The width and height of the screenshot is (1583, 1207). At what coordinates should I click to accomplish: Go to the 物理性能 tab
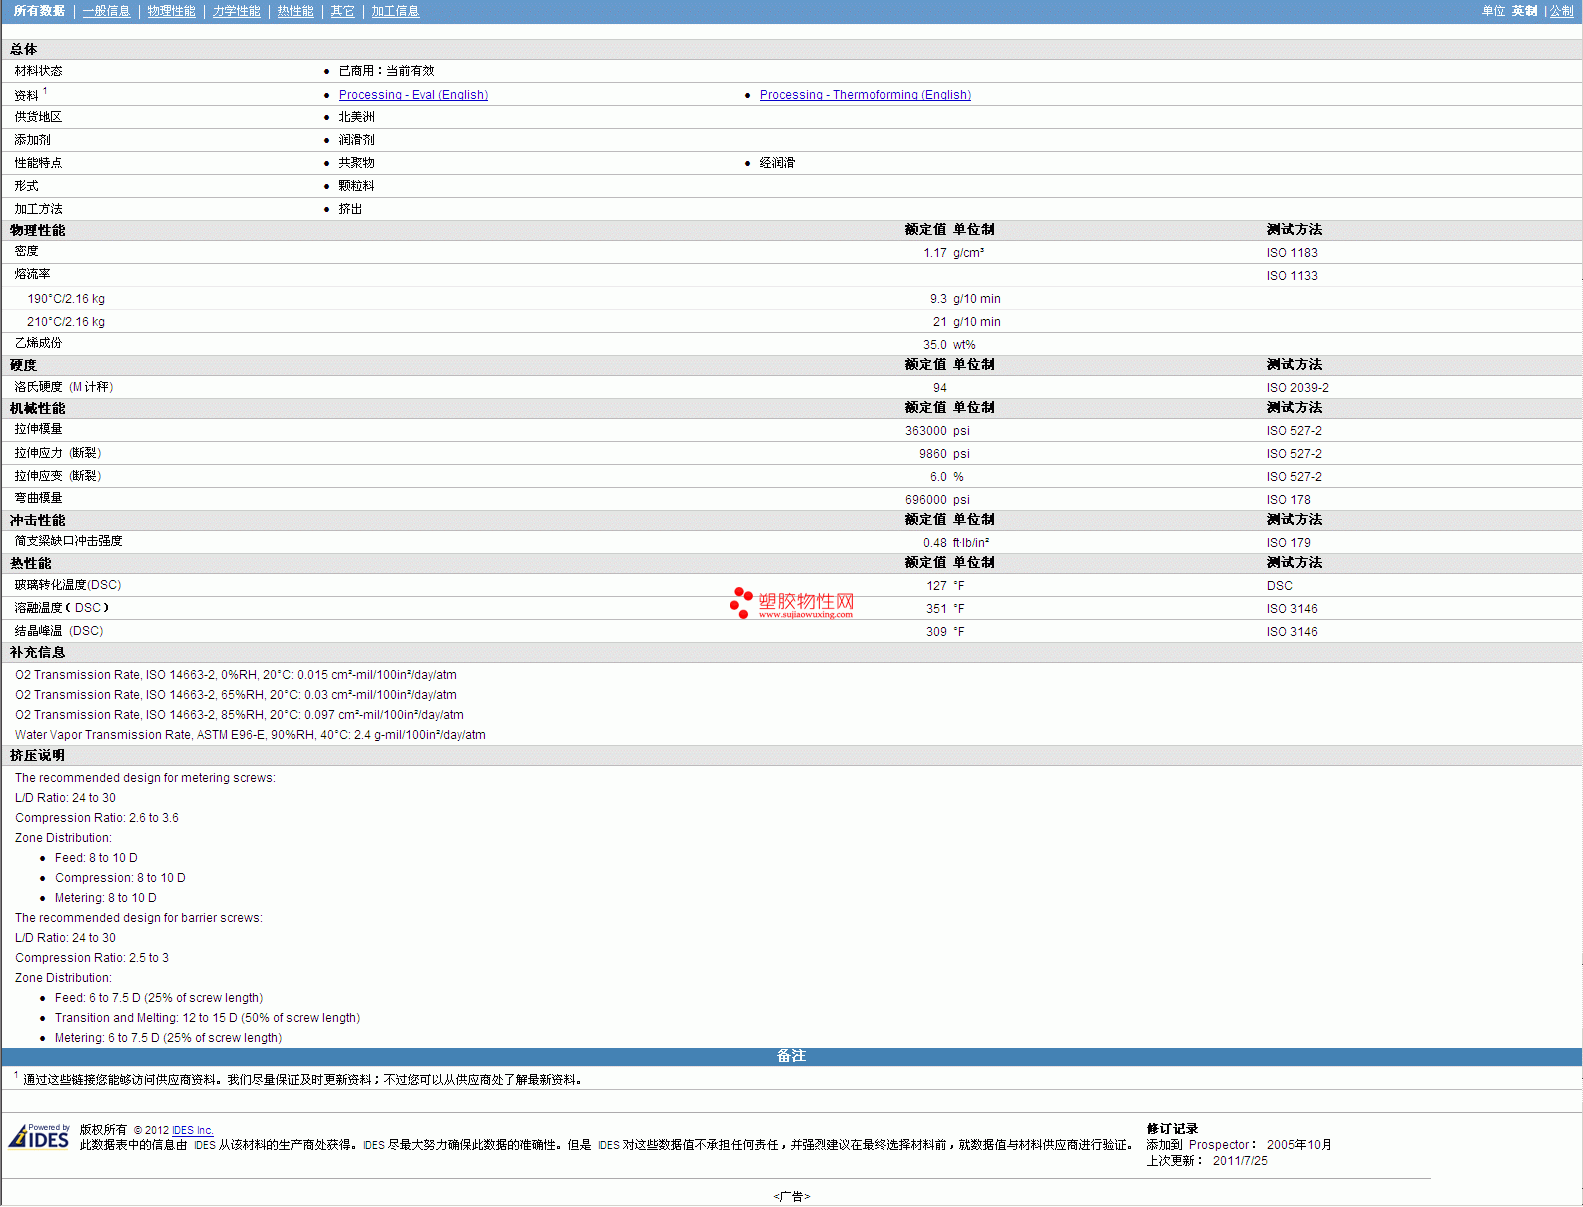[171, 11]
